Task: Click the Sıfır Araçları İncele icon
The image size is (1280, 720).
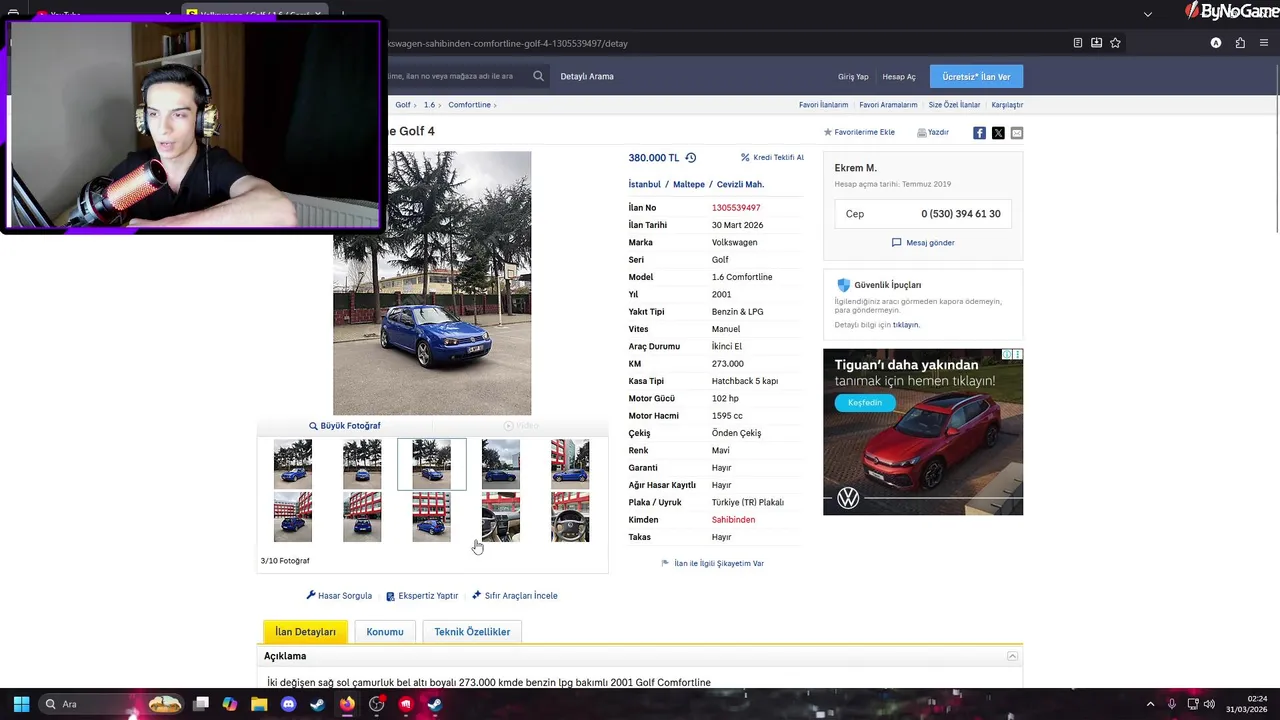Action: (477, 595)
